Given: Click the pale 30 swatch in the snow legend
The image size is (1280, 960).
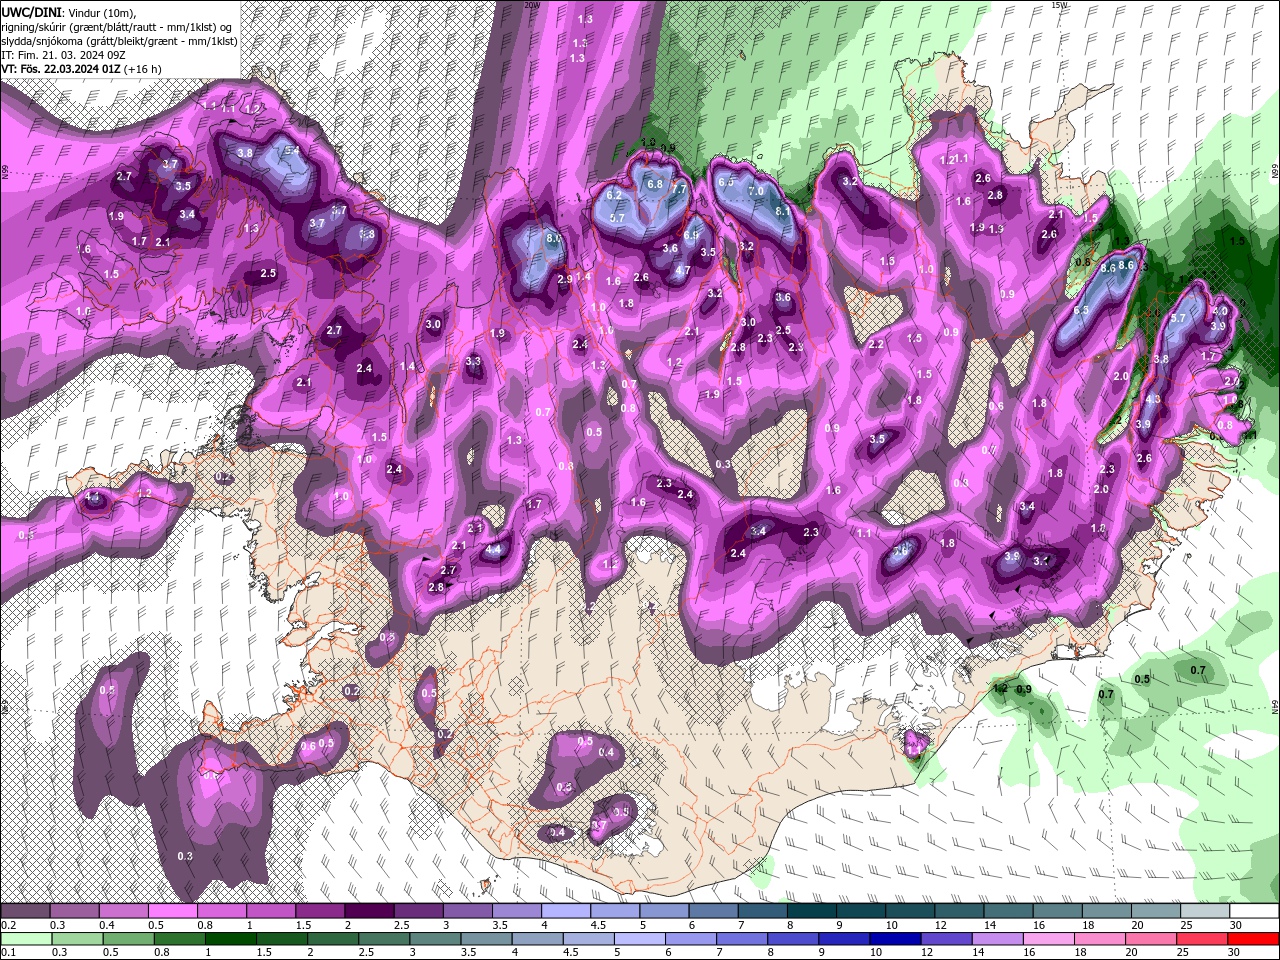Looking at the screenshot, I should (x=1254, y=910).
